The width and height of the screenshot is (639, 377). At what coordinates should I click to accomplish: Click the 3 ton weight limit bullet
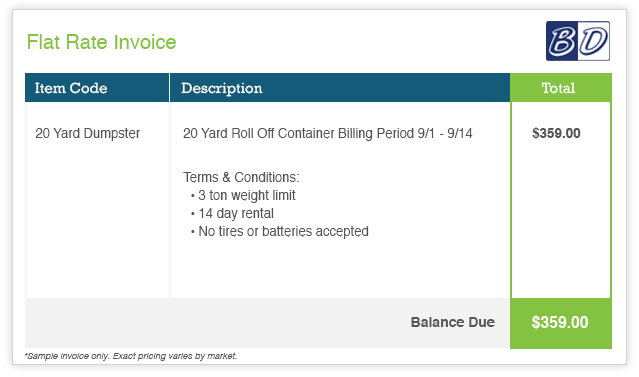click(x=243, y=195)
